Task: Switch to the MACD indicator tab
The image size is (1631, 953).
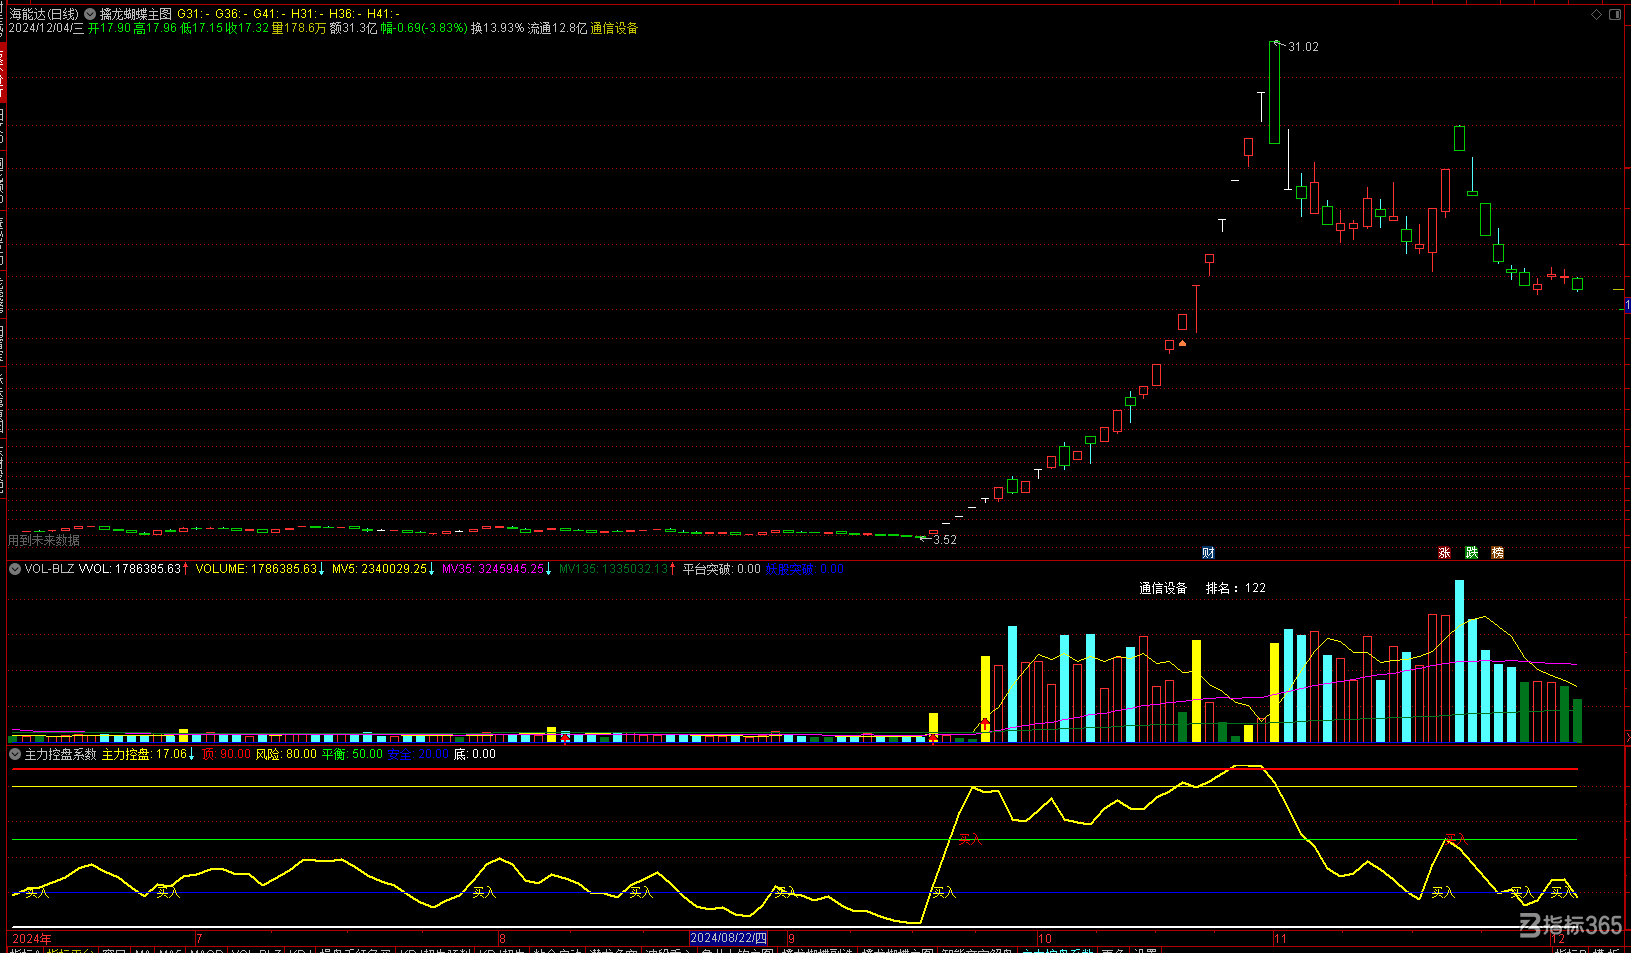Action: pos(207,949)
